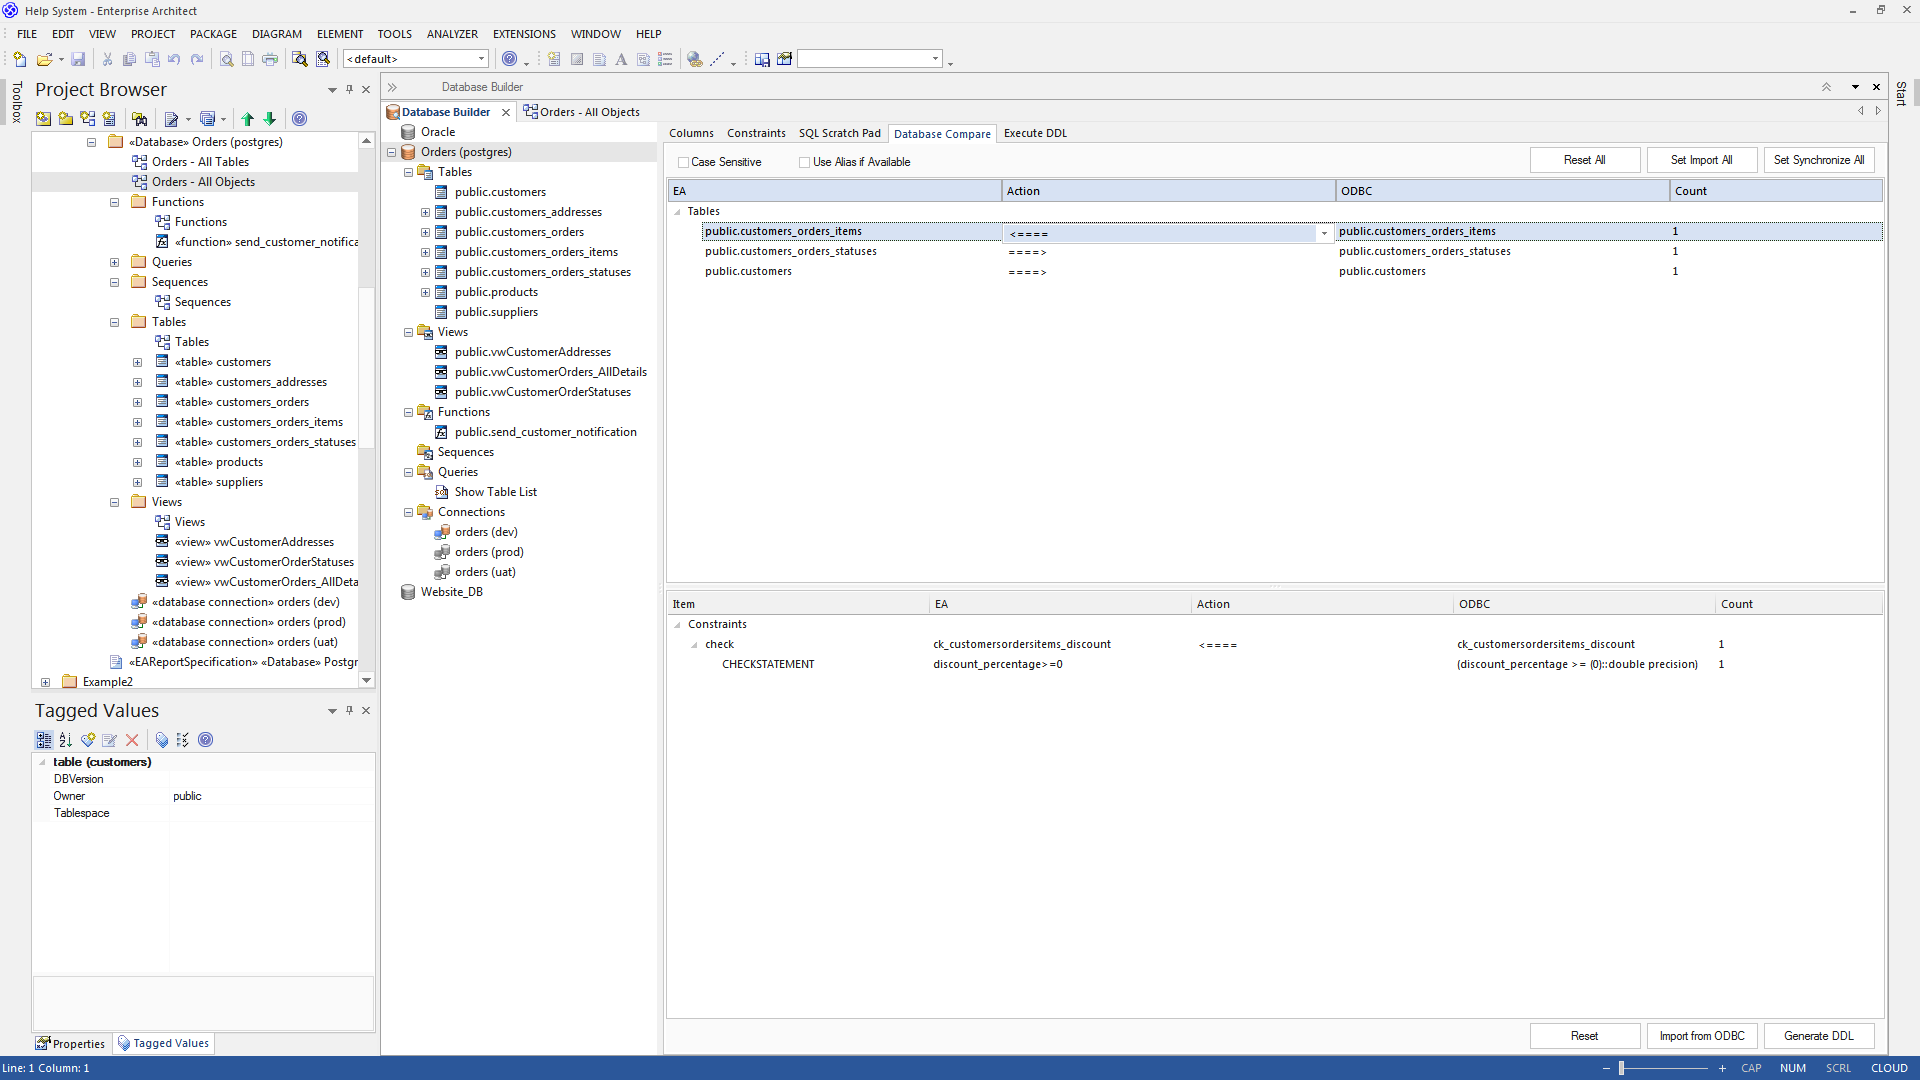Image resolution: width=1920 pixels, height=1080 pixels.
Task: Expand the customers_addresses table in Project Browser
Action: (x=138, y=382)
